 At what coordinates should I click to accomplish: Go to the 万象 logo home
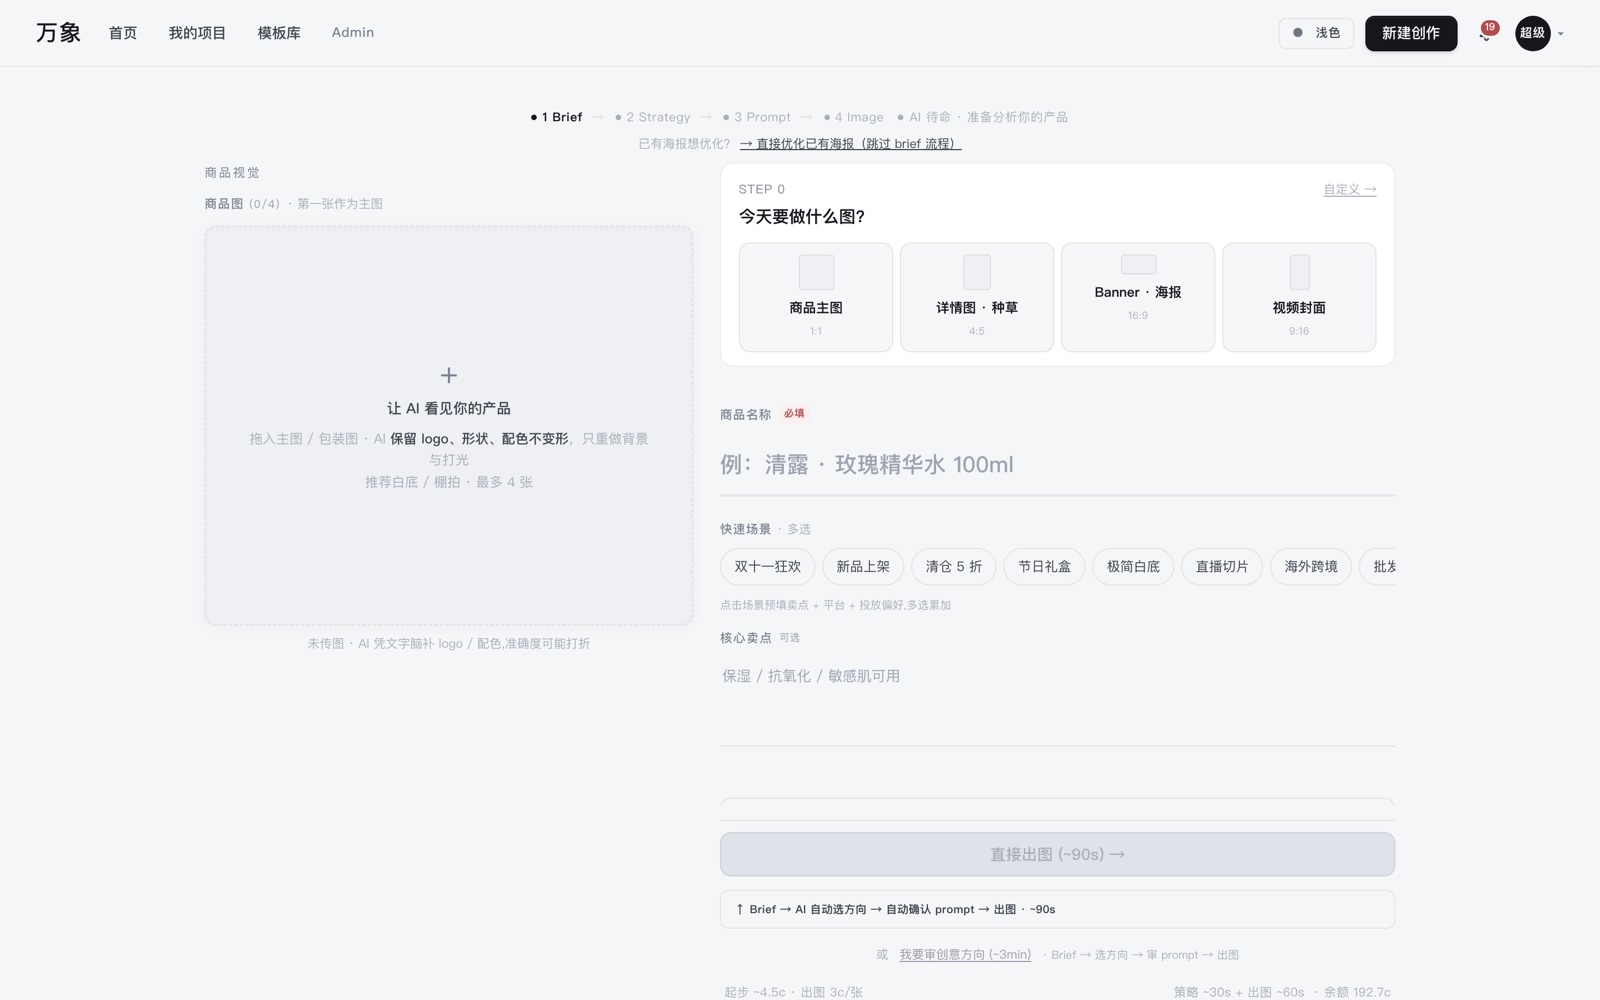[58, 33]
